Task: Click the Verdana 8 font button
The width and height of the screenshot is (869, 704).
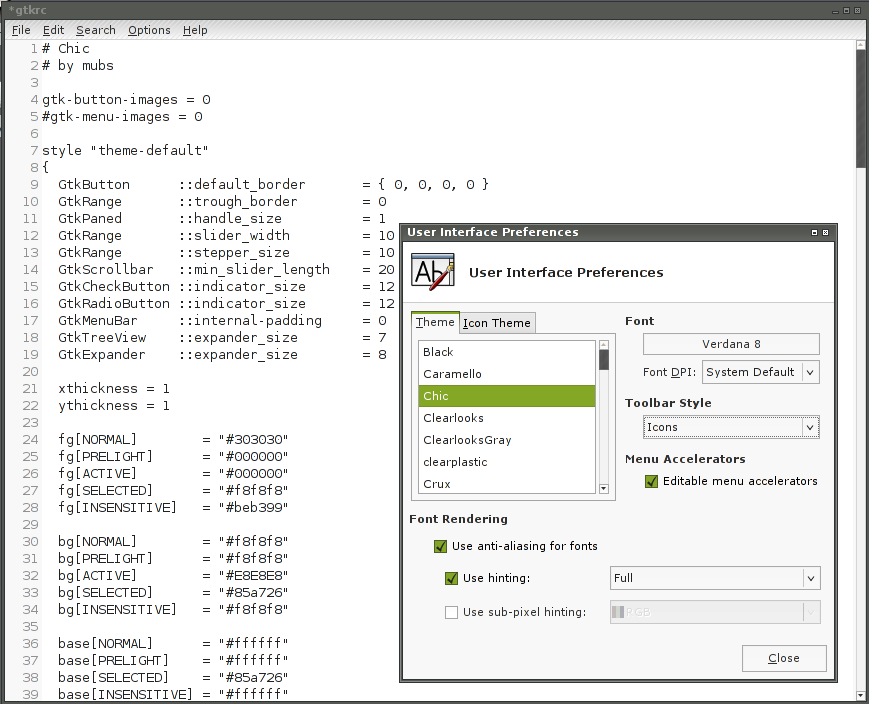Action: [x=731, y=344]
